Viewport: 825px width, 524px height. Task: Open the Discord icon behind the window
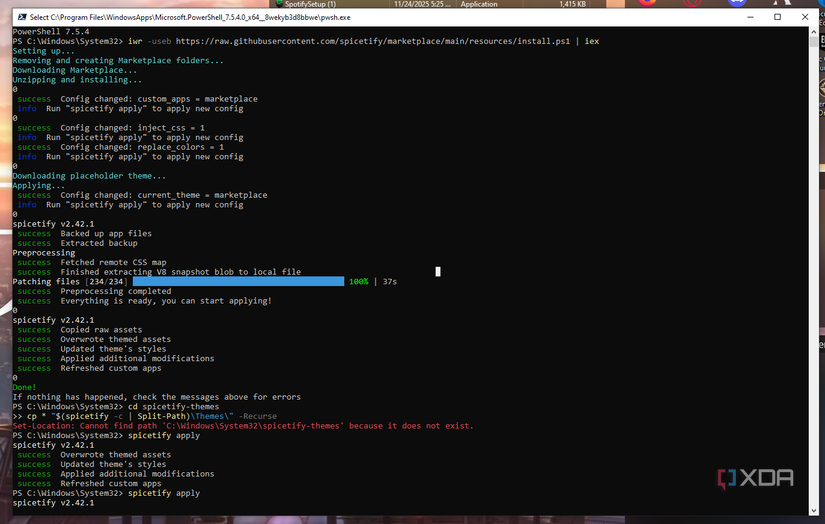coord(737,3)
